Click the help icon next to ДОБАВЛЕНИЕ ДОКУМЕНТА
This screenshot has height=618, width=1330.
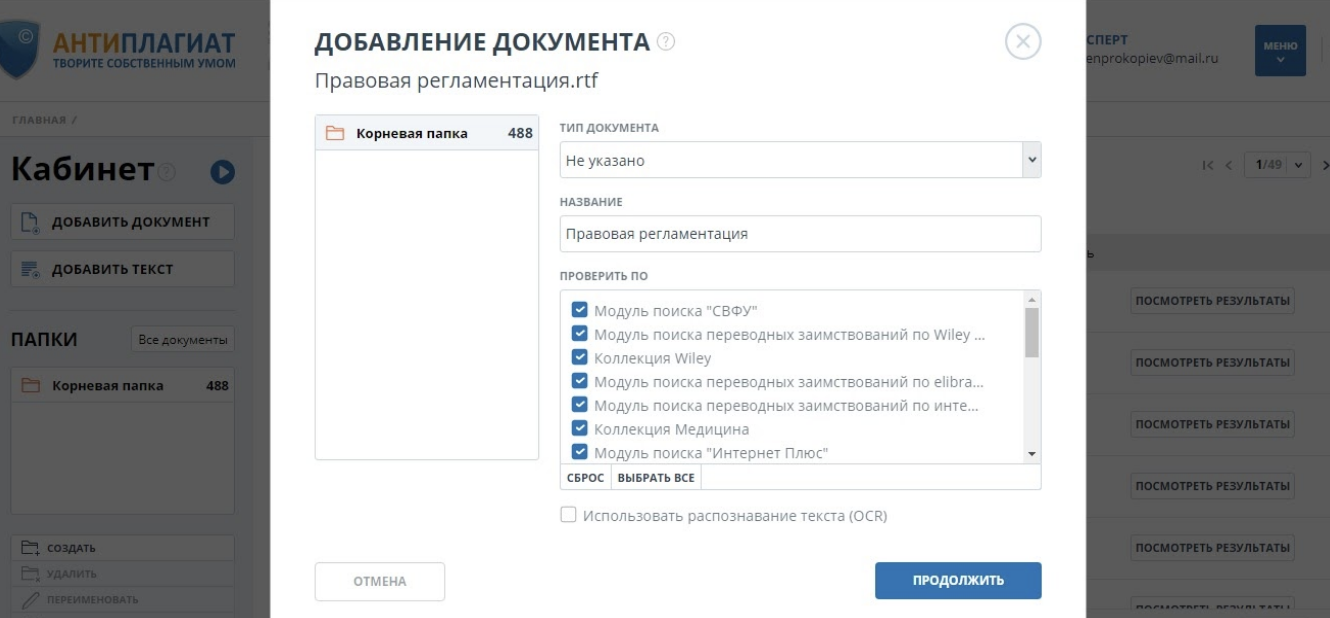click(666, 42)
